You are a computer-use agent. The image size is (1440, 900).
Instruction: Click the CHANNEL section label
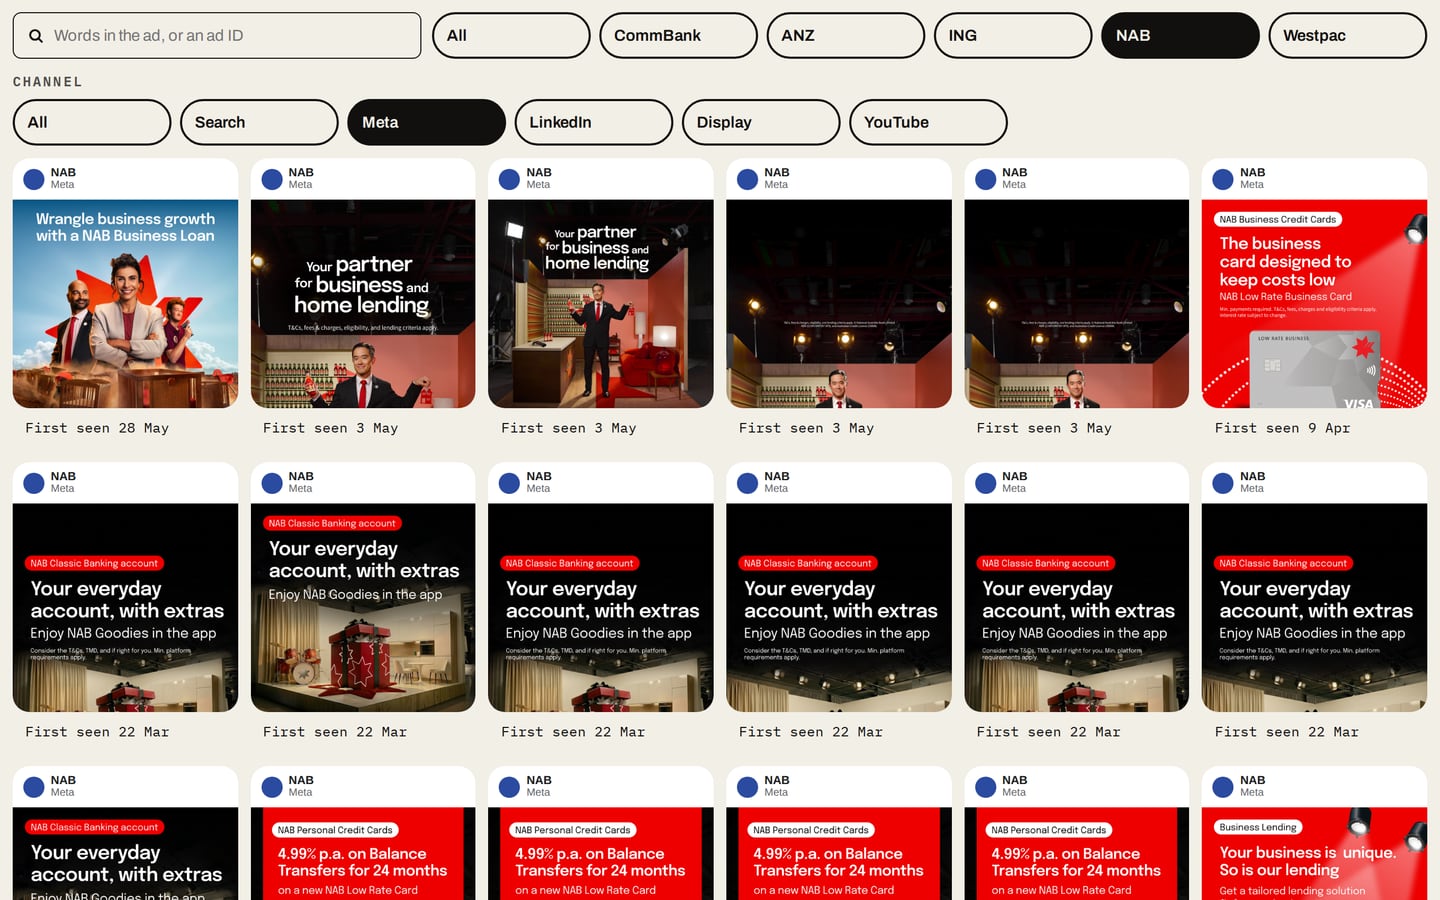click(x=48, y=82)
